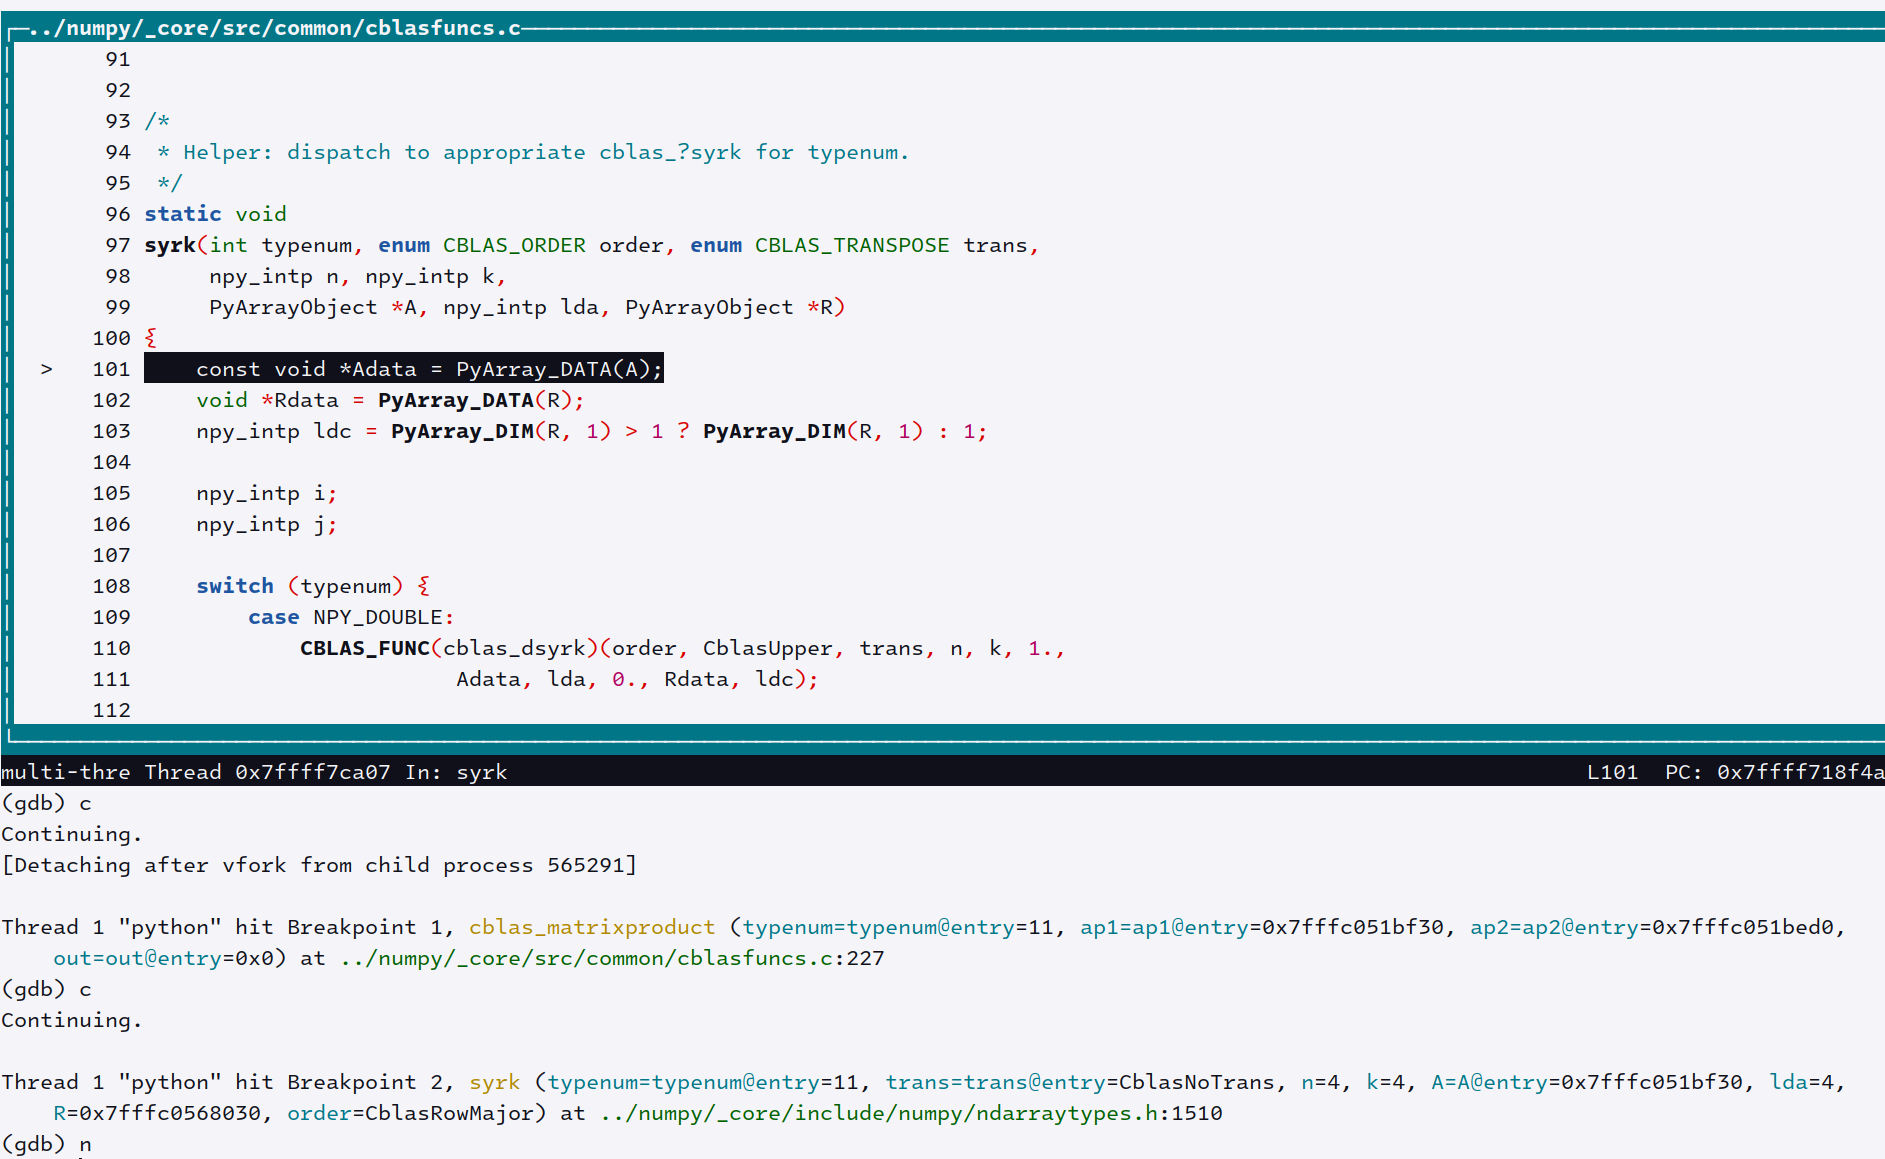Click 'CBLAS_TRANSPOSE' on line 97
This screenshot has height=1159, width=1885.
click(852, 245)
